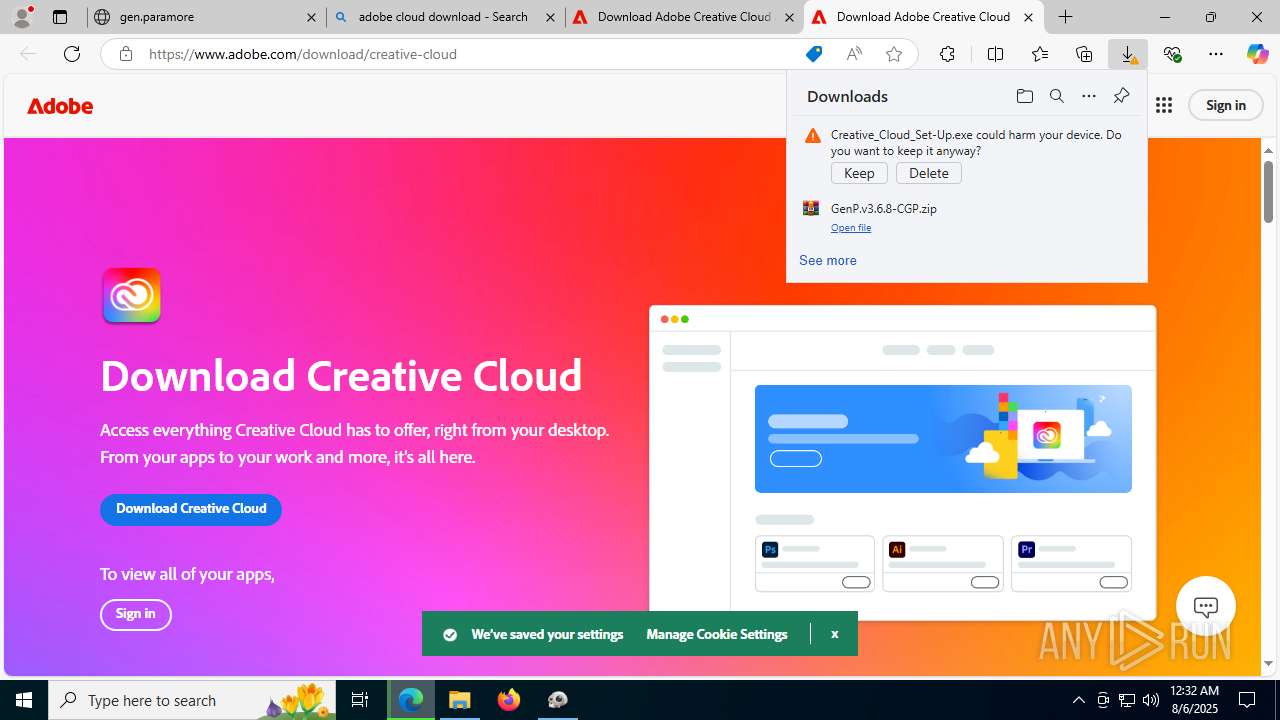
Task: Click the taskbar search box
Action: (x=192, y=700)
